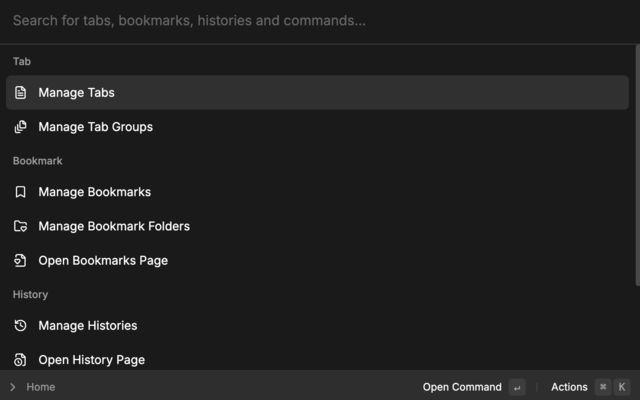Click the Manage Tab Groups icon
This screenshot has width=640, height=400.
20,127
